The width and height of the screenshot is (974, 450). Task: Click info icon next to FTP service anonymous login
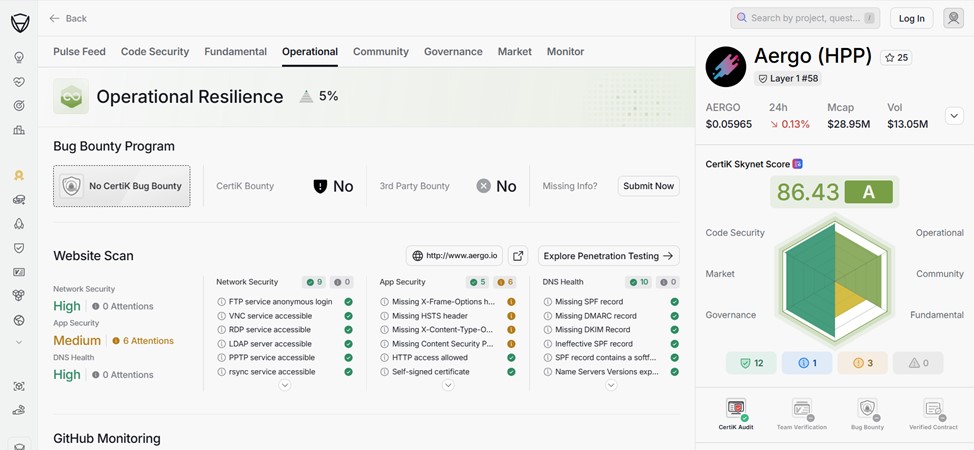221,302
